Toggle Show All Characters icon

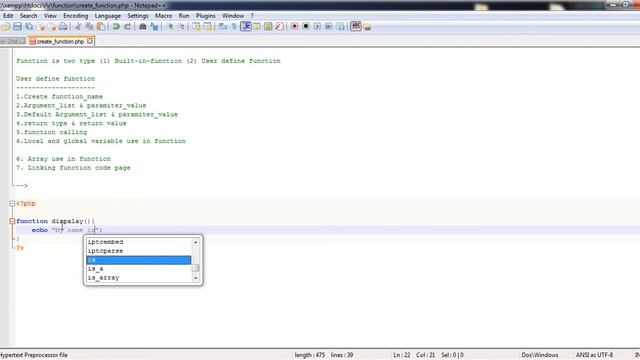click(234, 27)
